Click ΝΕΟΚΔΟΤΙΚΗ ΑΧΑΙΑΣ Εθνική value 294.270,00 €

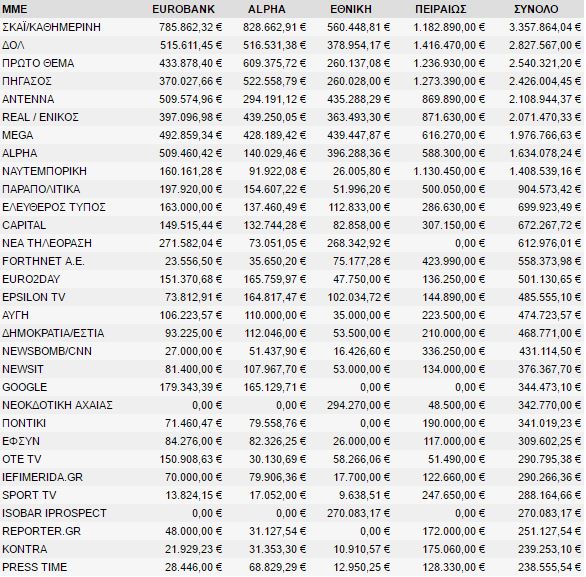click(358, 405)
